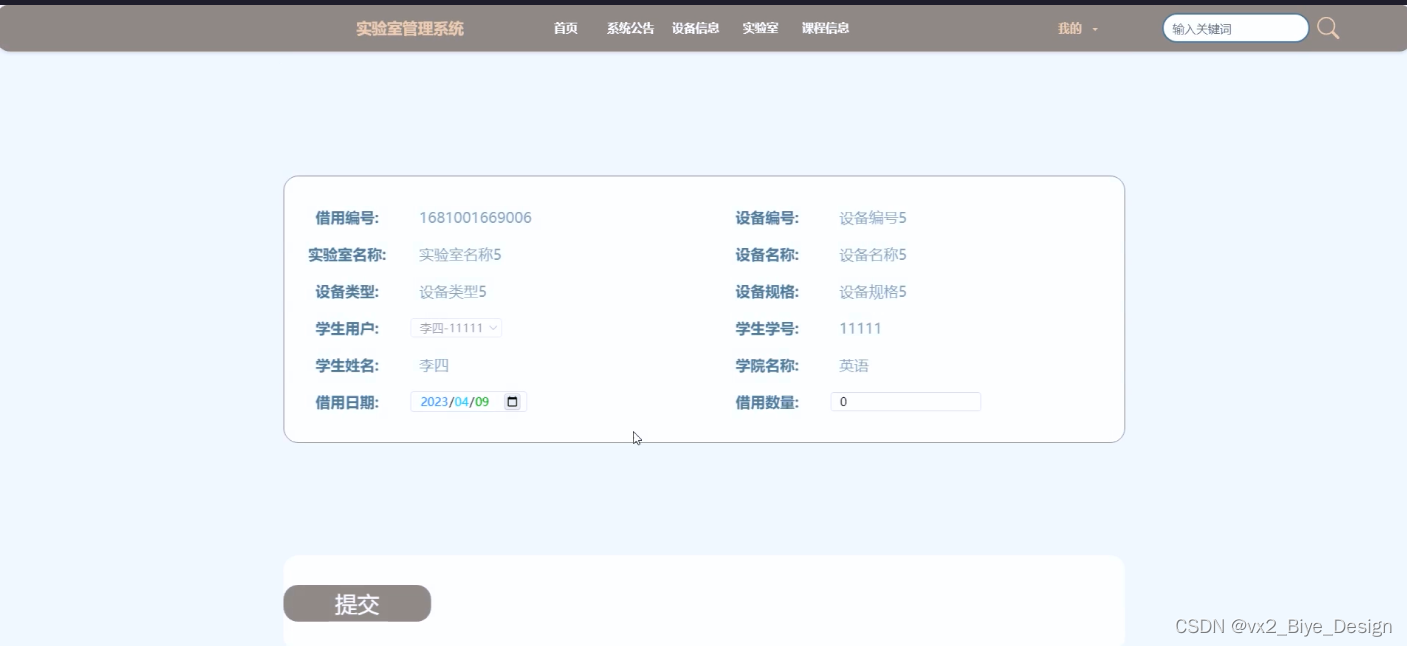Click the 借用数量 input field

point(906,402)
